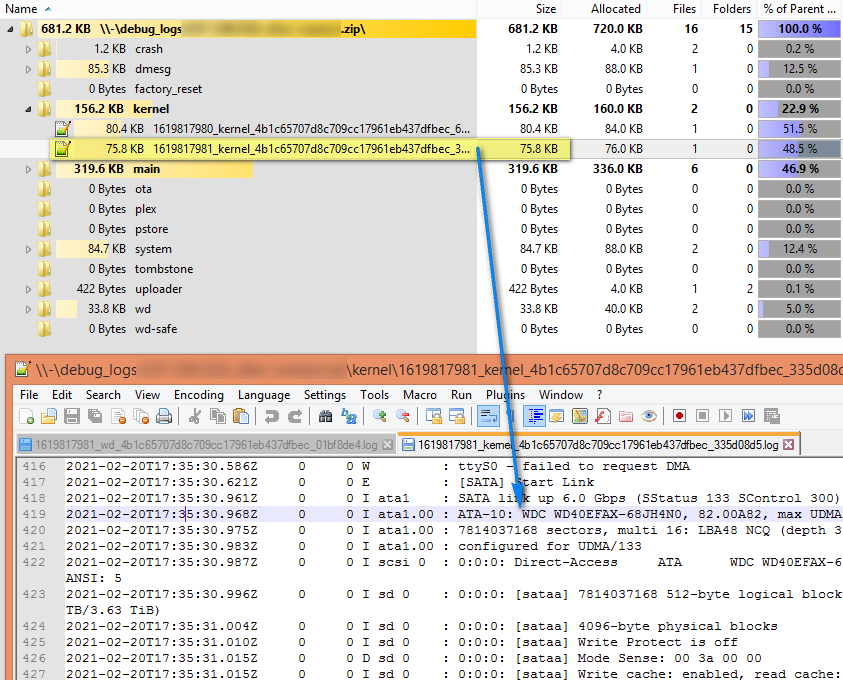This screenshot has height=680, width=843.
Task: Expand the system folder
Action: (28, 249)
